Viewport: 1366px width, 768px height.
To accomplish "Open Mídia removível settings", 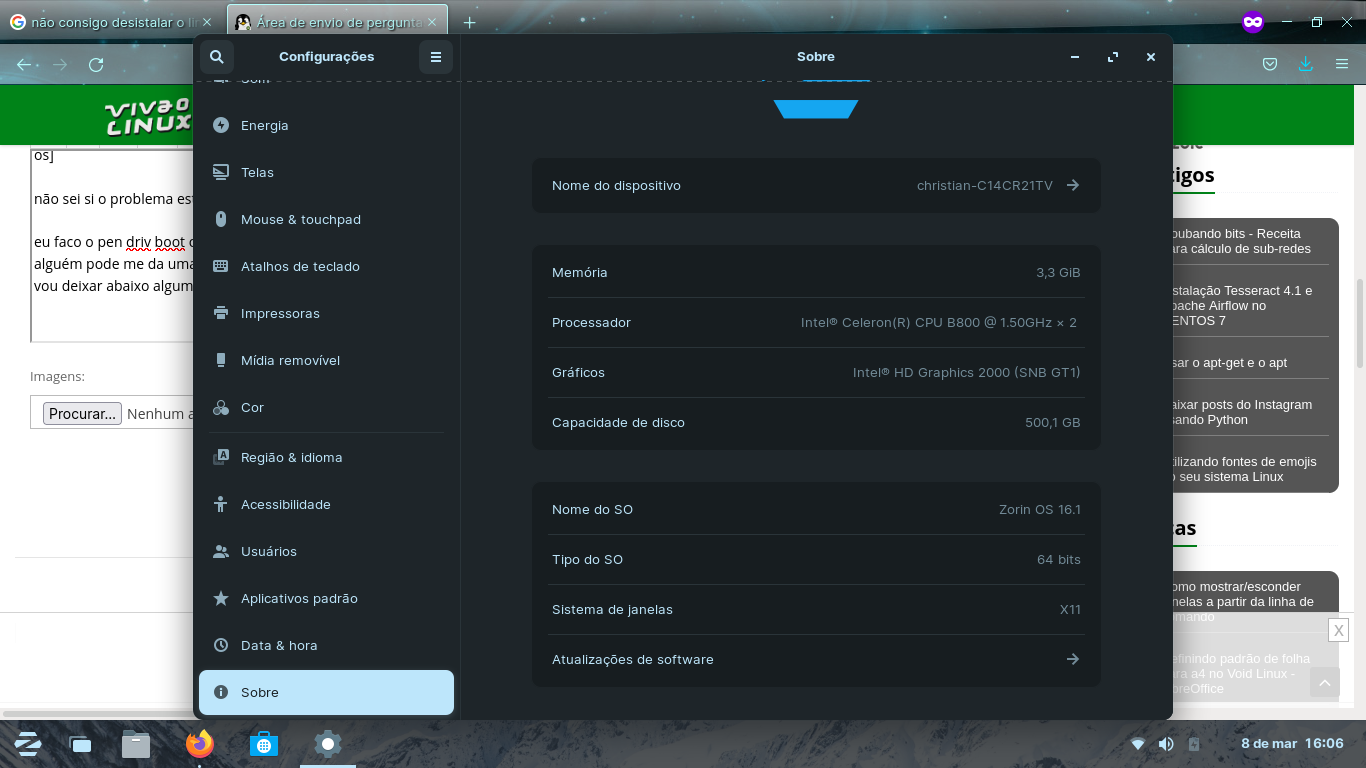I will pos(326,360).
